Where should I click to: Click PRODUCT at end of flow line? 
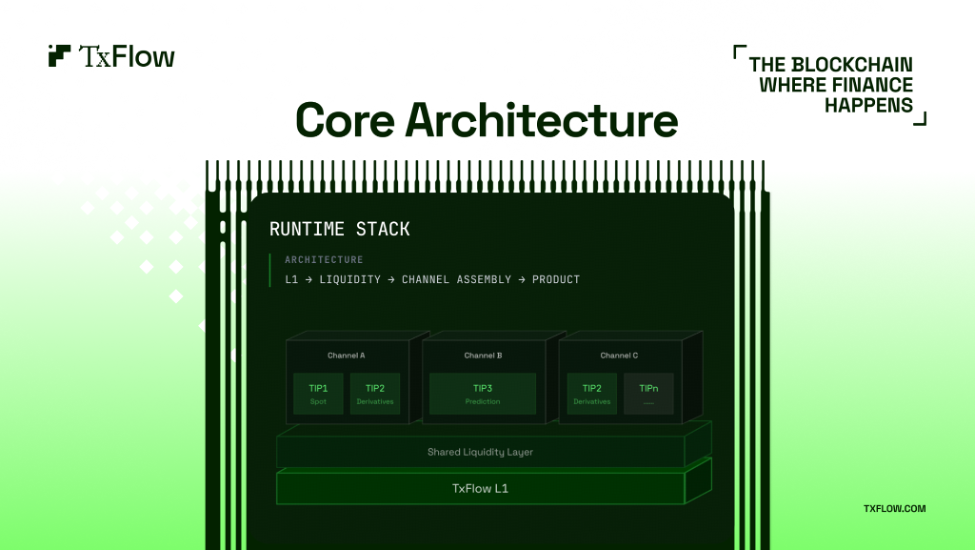coord(556,280)
